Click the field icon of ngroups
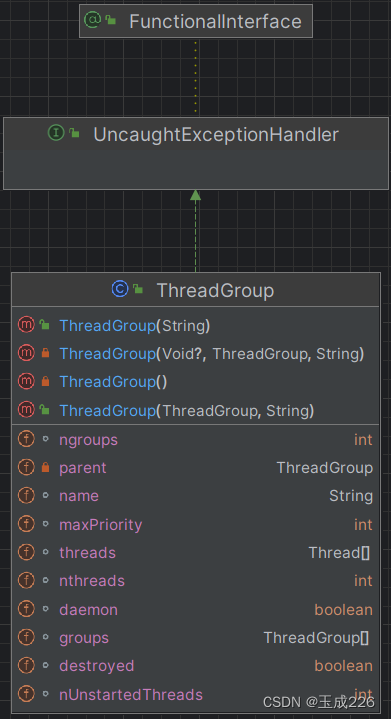Viewport: 391px width, 719px height. click(x=26, y=439)
